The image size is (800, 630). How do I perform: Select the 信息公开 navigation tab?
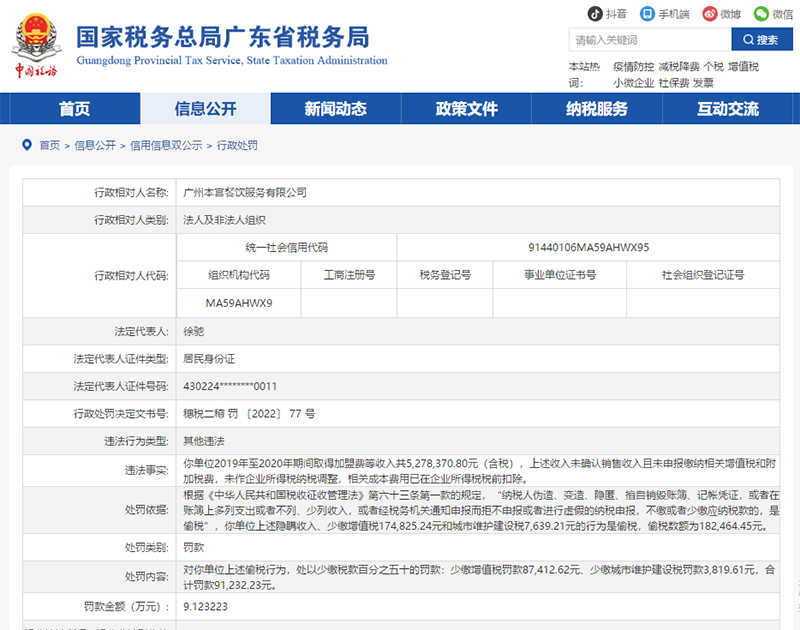pos(205,109)
